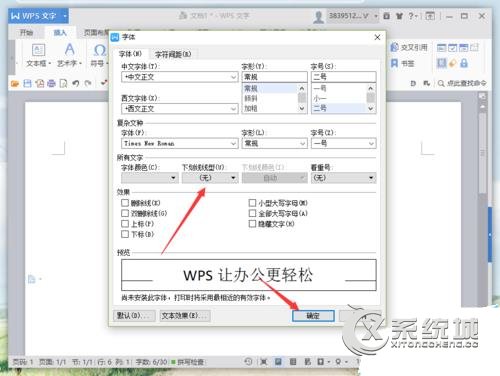This screenshot has width=500, height=376.
Task: Select 小一 in the font size list
Action: pos(320,98)
